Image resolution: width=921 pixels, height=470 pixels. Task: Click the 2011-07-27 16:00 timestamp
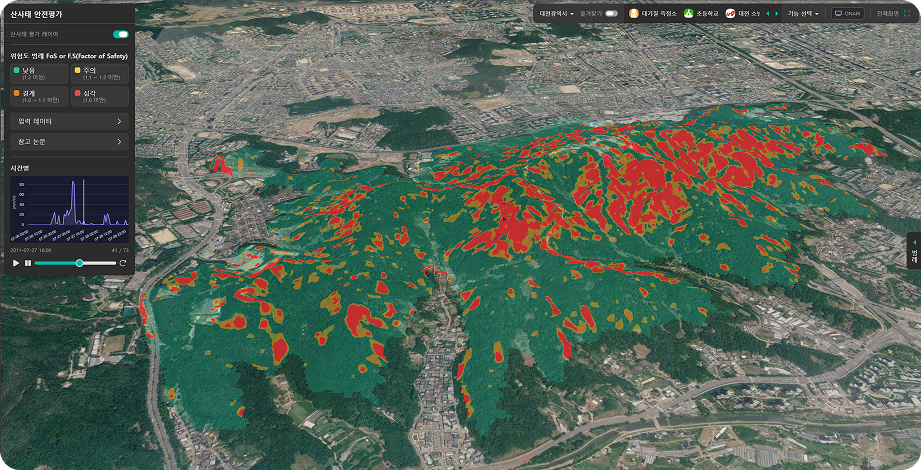(x=31, y=250)
